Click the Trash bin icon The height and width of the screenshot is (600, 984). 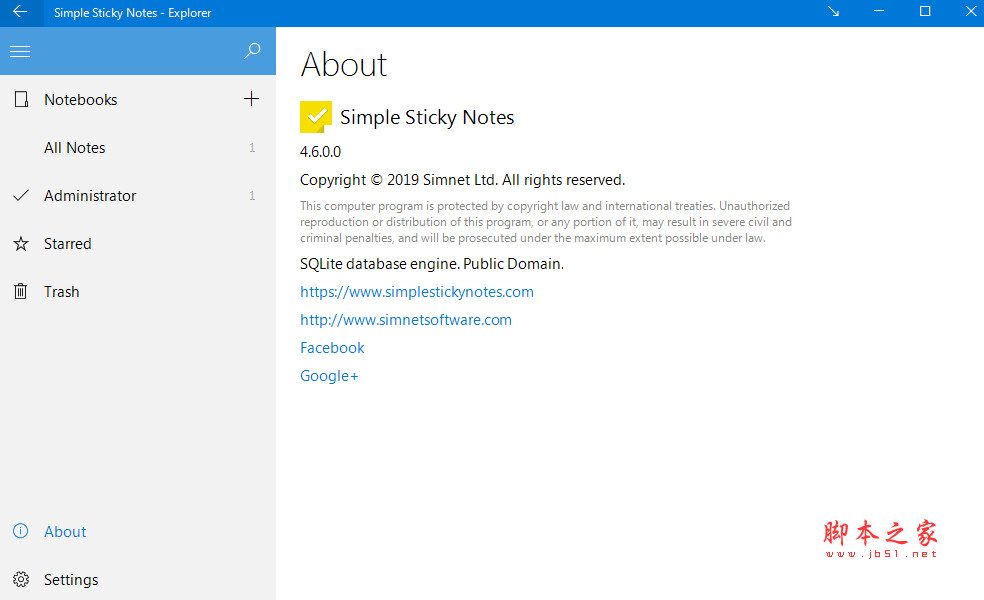coord(21,292)
